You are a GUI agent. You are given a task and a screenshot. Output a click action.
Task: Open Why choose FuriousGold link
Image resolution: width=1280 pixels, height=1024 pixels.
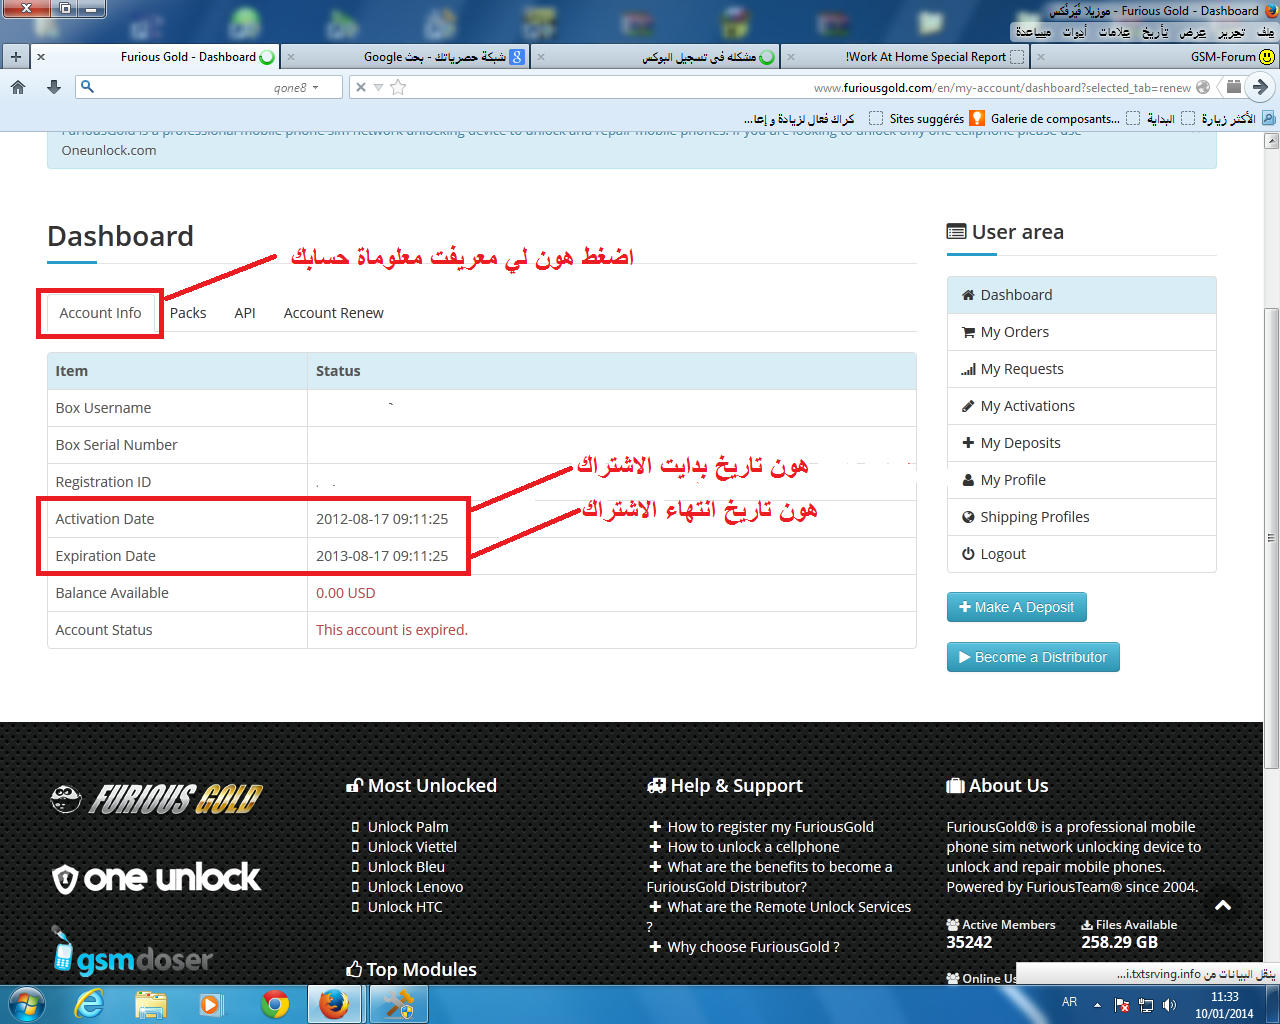tap(753, 947)
